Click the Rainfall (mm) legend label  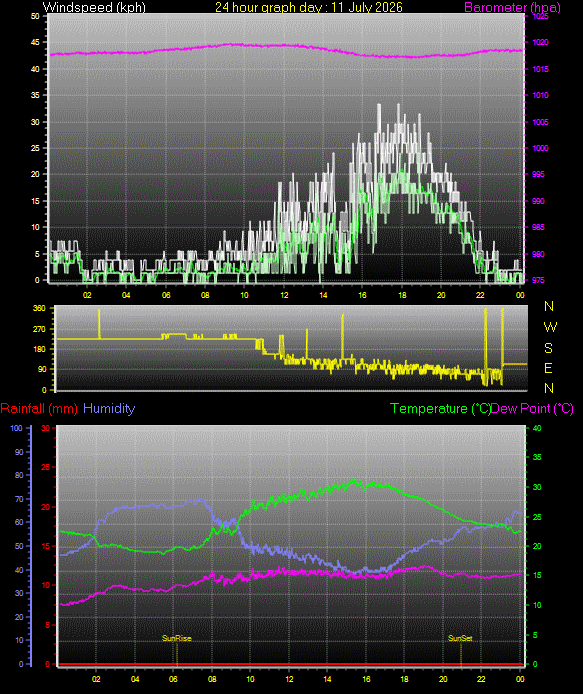coord(39,408)
